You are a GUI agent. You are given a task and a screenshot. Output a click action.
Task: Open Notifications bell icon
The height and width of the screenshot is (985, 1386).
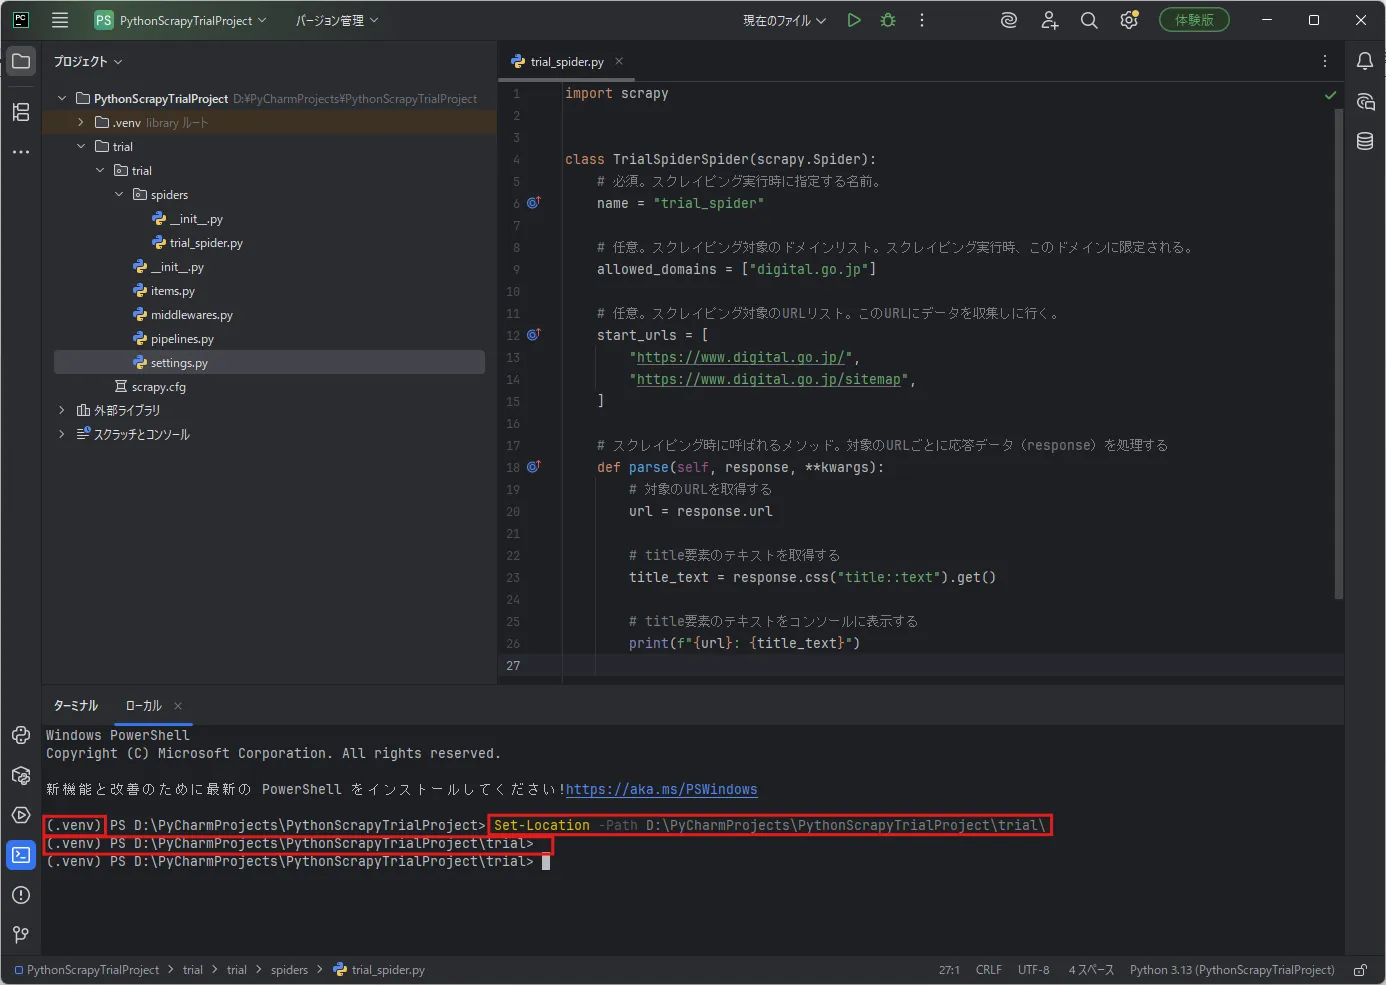point(1365,61)
